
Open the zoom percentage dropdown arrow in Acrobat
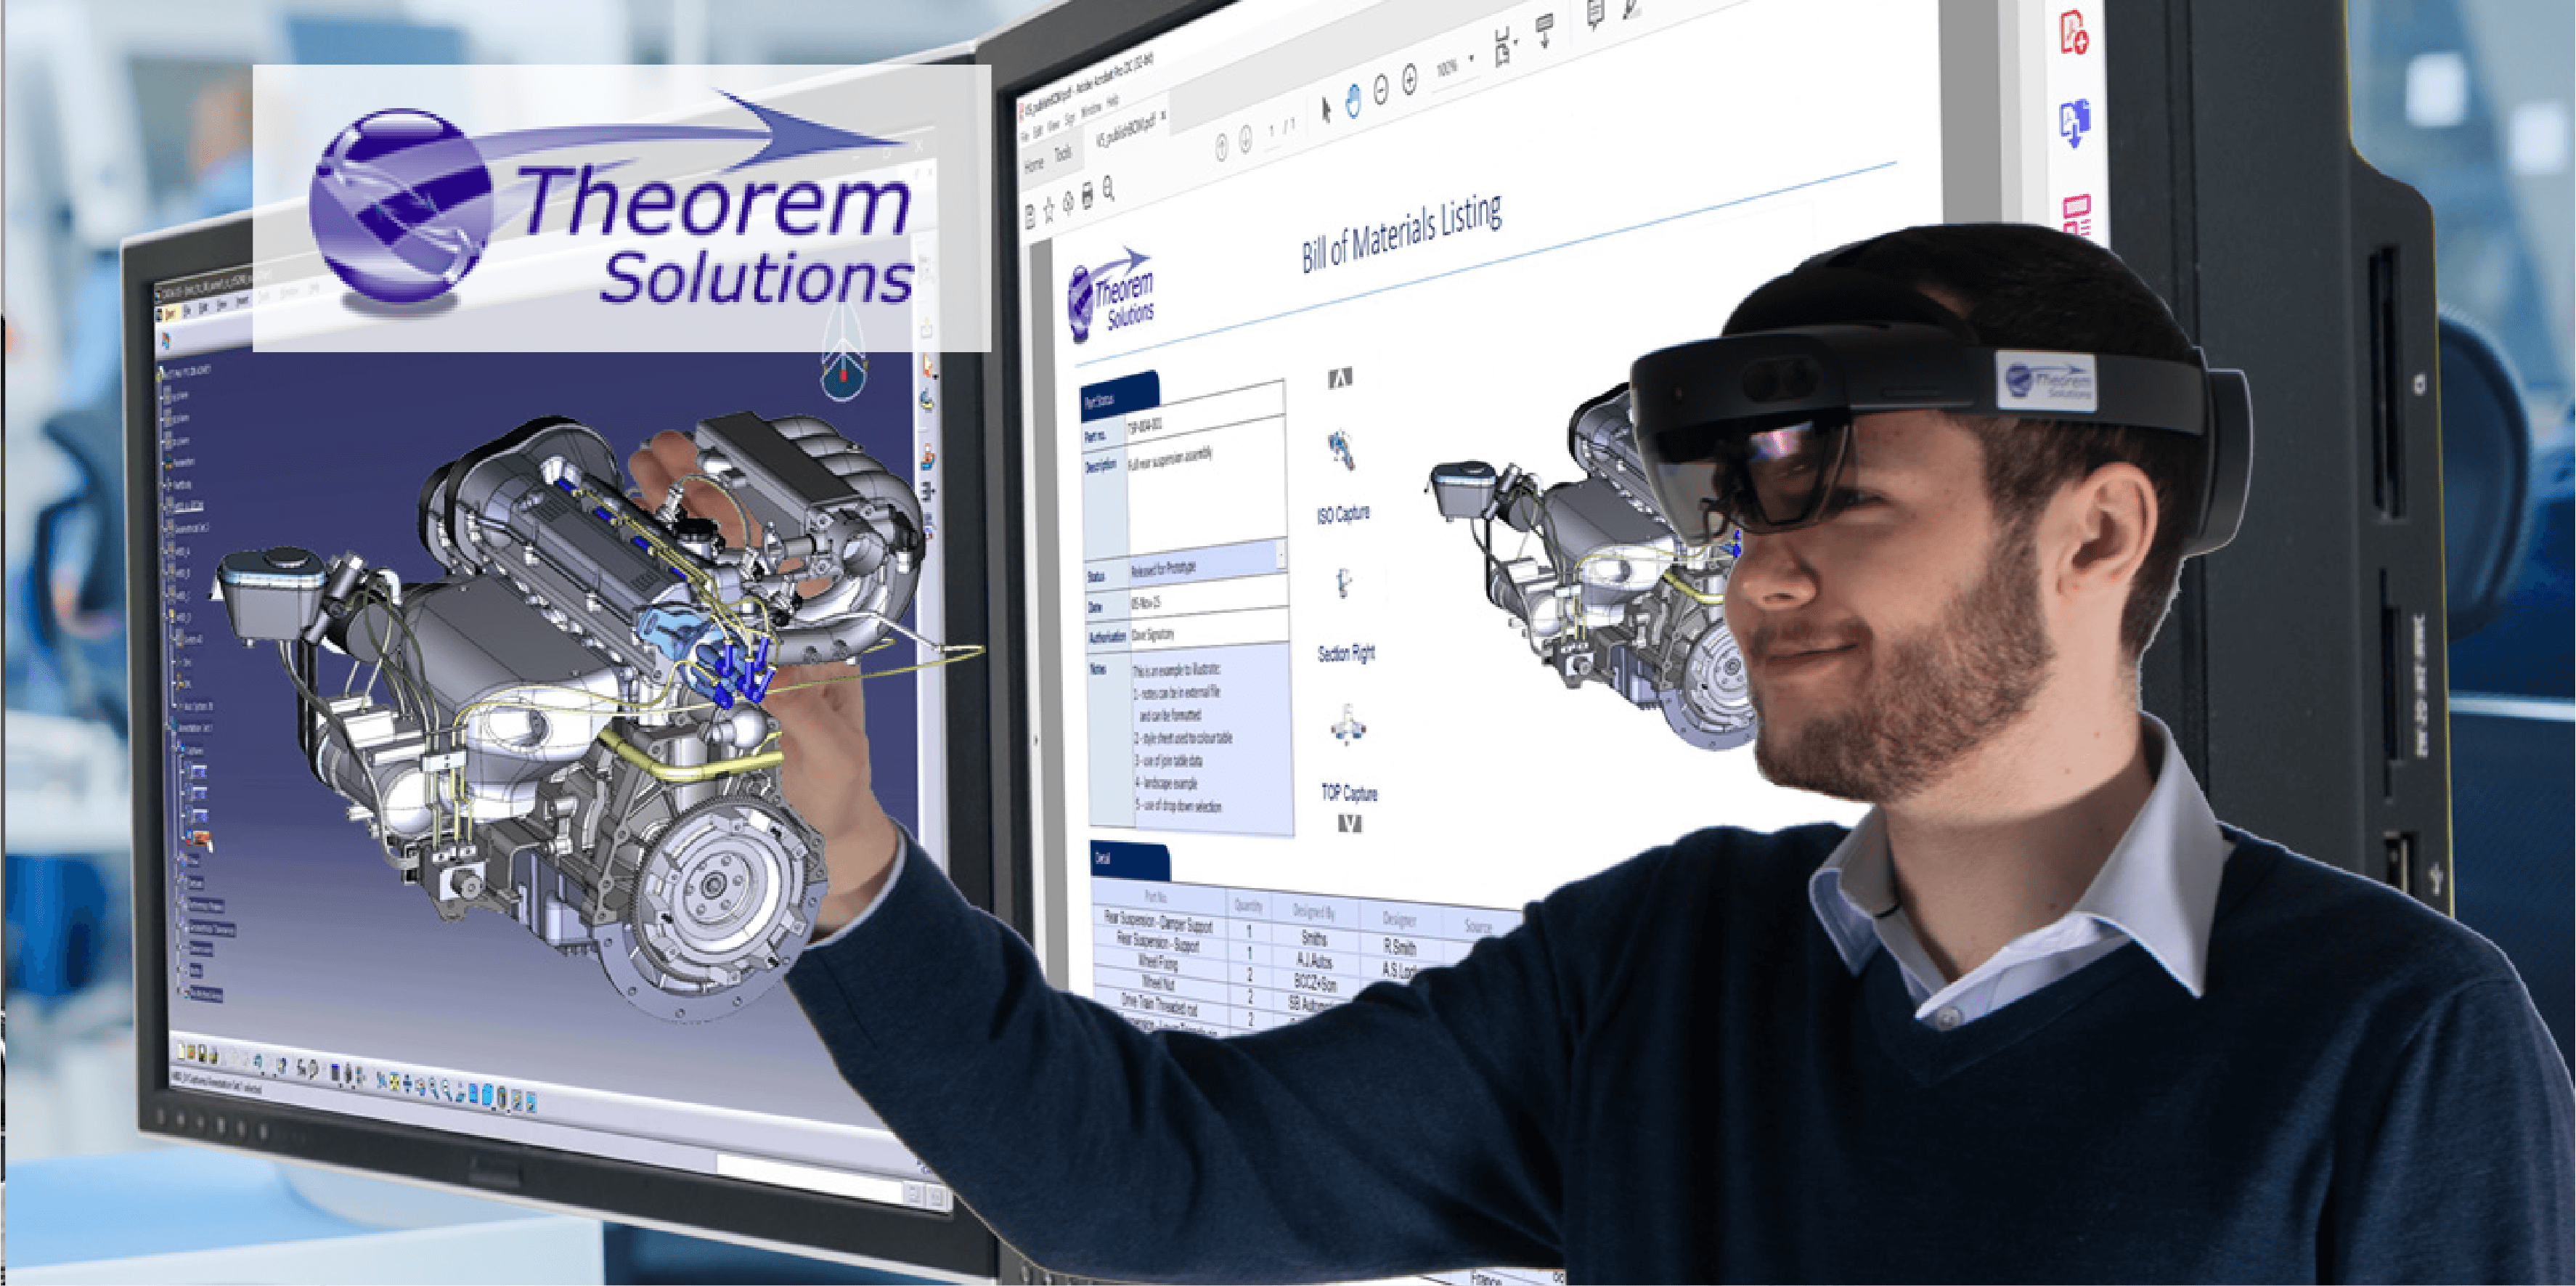(x=1471, y=58)
